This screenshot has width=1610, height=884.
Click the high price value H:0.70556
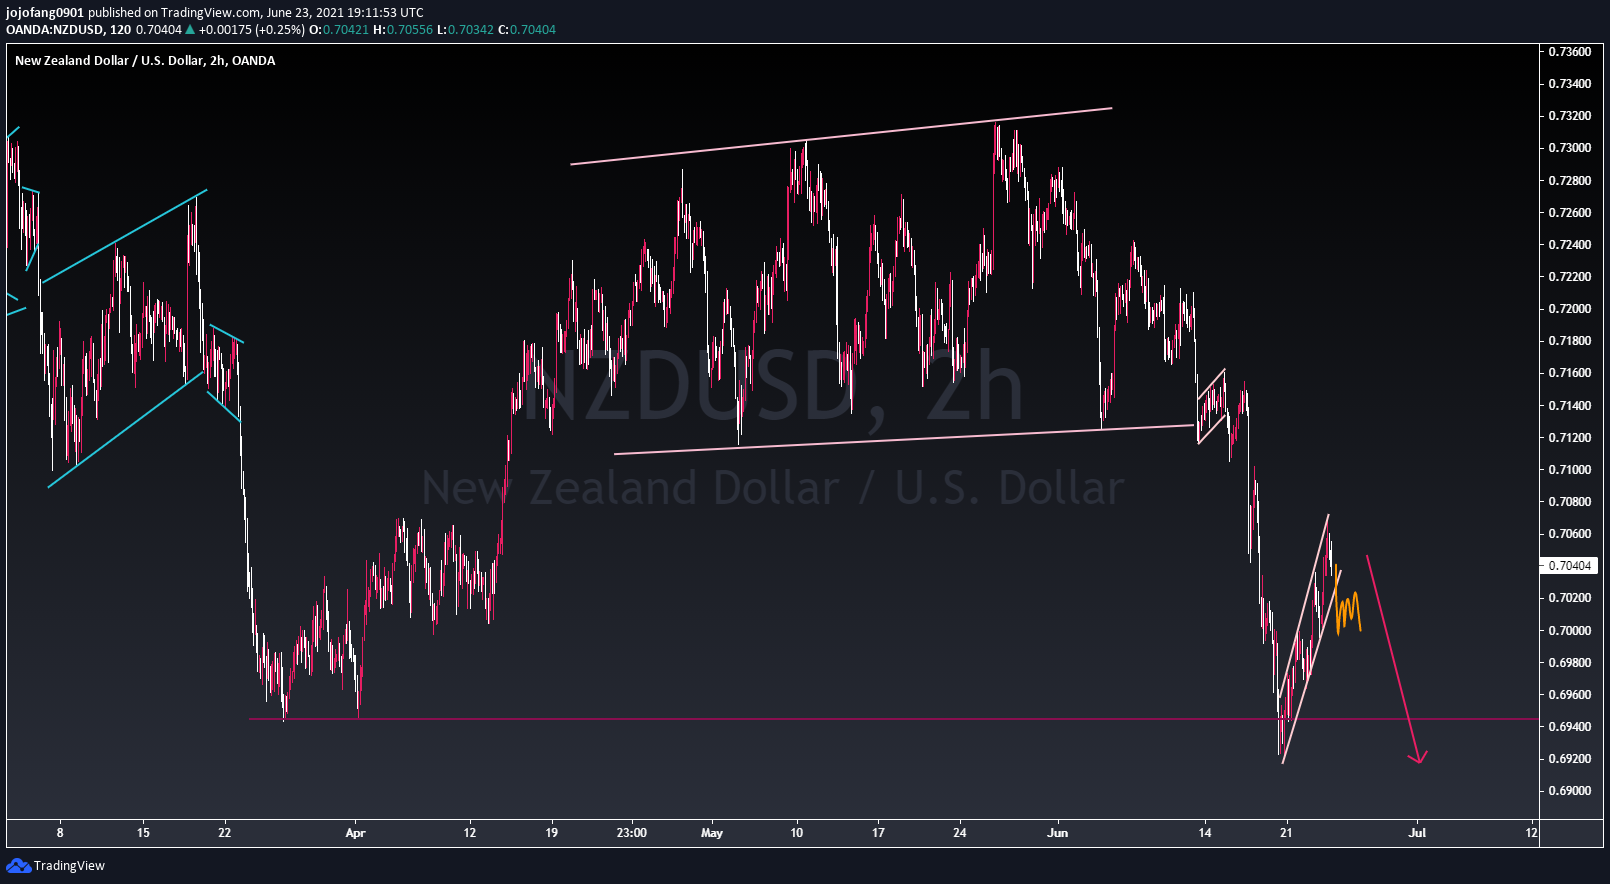pos(403,30)
